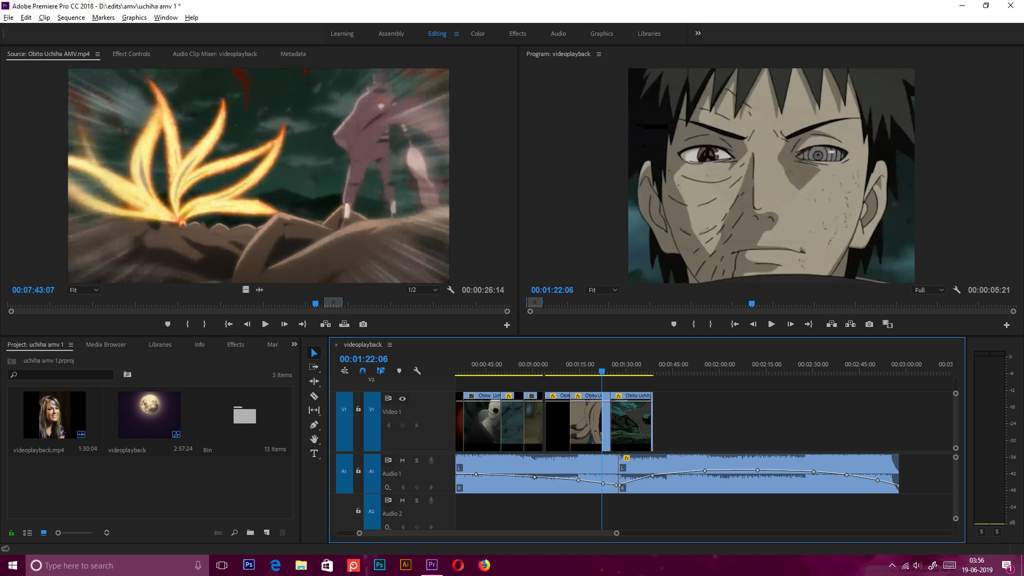Click Program monitor scrub bar playhead
The height and width of the screenshot is (576, 1024).
tap(752, 304)
